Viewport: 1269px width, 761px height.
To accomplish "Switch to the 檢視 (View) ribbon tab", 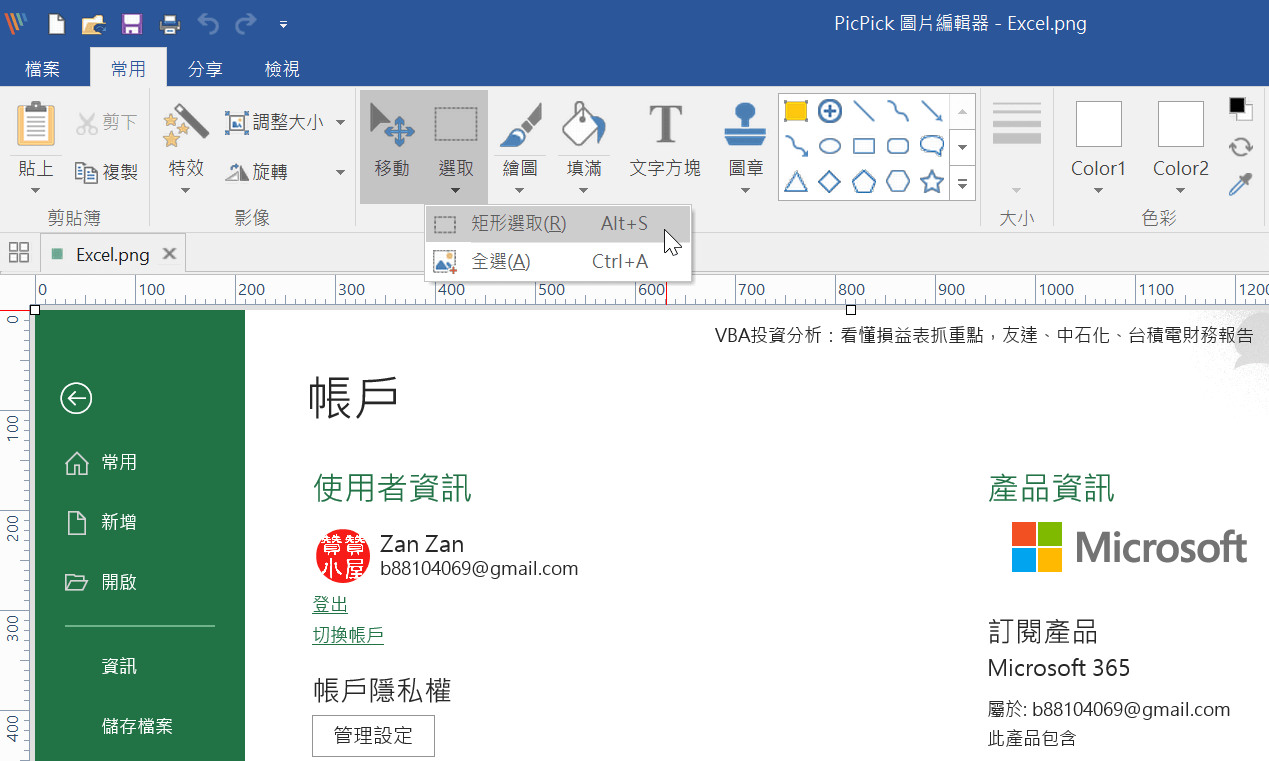I will coord(282,69).
